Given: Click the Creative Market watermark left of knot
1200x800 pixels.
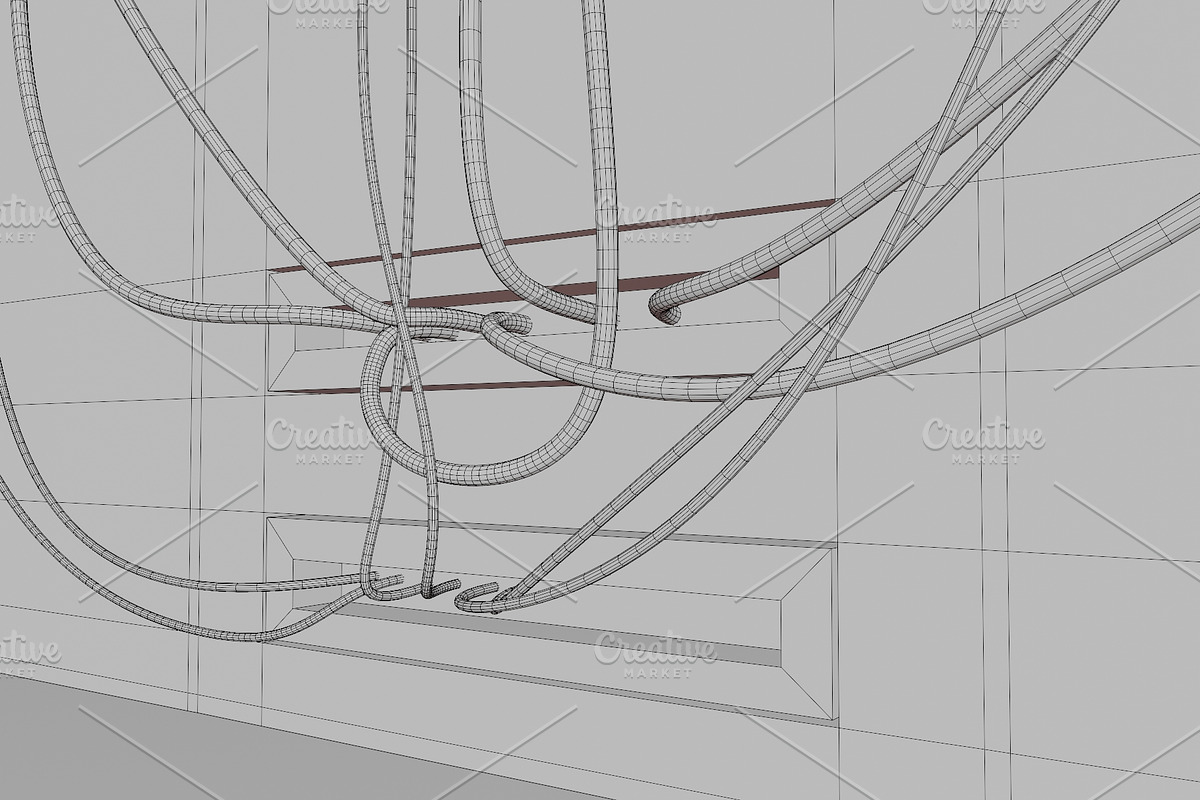Looking at the screenshot, I should click(x=329, y=440).
